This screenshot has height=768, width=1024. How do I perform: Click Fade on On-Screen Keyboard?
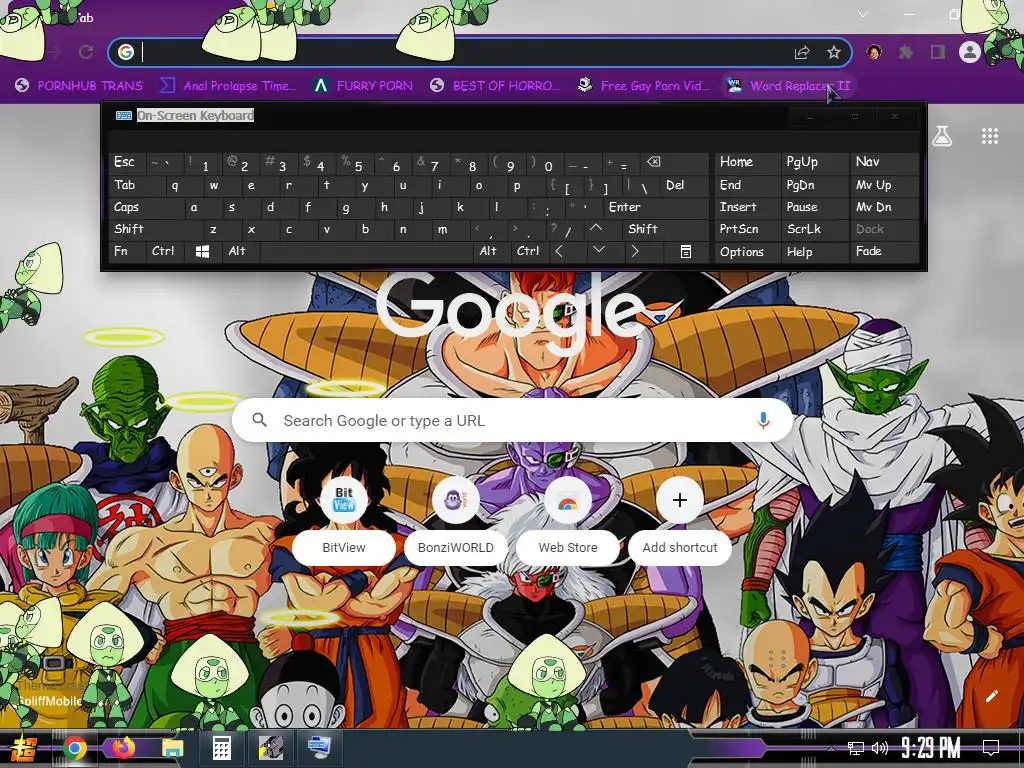[884, 251]
